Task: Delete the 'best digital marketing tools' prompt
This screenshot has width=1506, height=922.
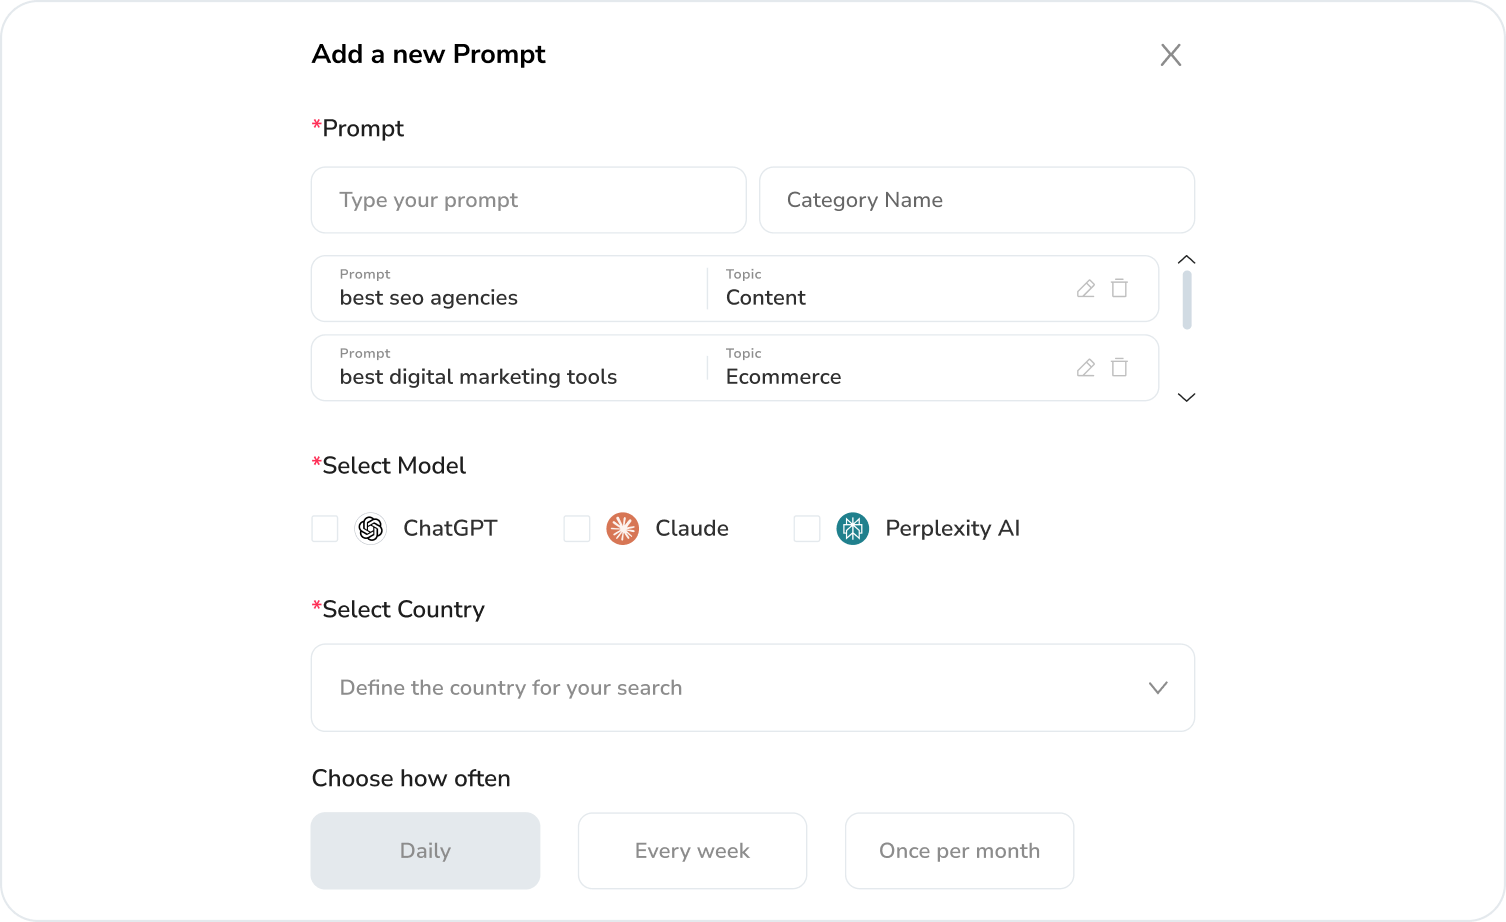Action: 1119,368
